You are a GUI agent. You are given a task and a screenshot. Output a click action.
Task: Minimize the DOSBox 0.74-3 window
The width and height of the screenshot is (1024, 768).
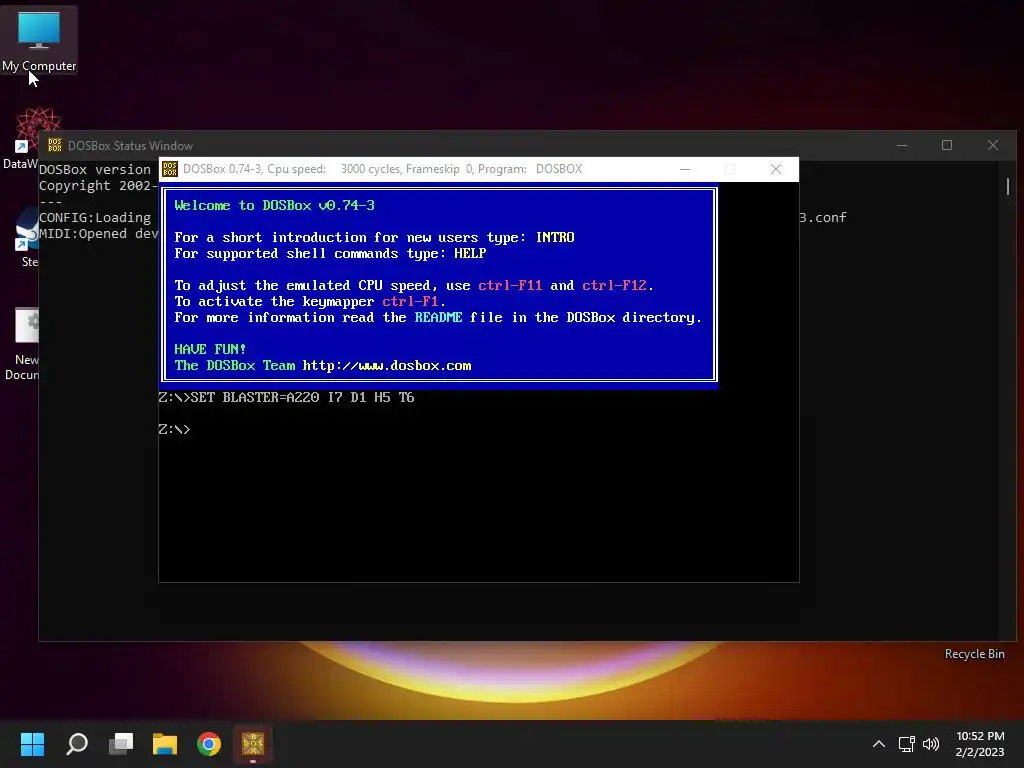pyautogui.click(x=685, y=169)
